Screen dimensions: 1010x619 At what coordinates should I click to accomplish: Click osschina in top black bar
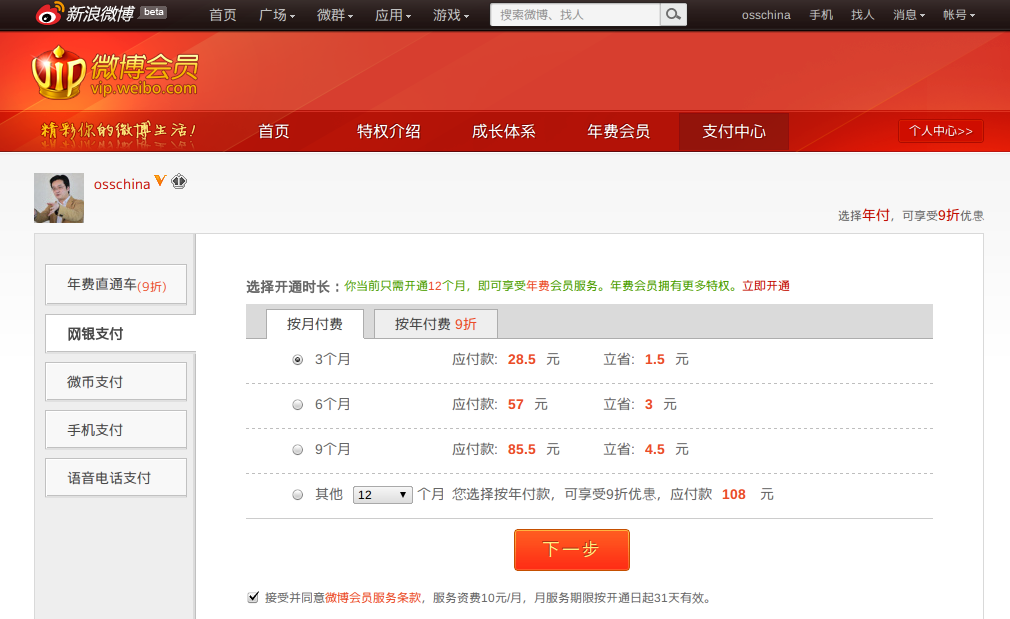click(x=766, y=15)
